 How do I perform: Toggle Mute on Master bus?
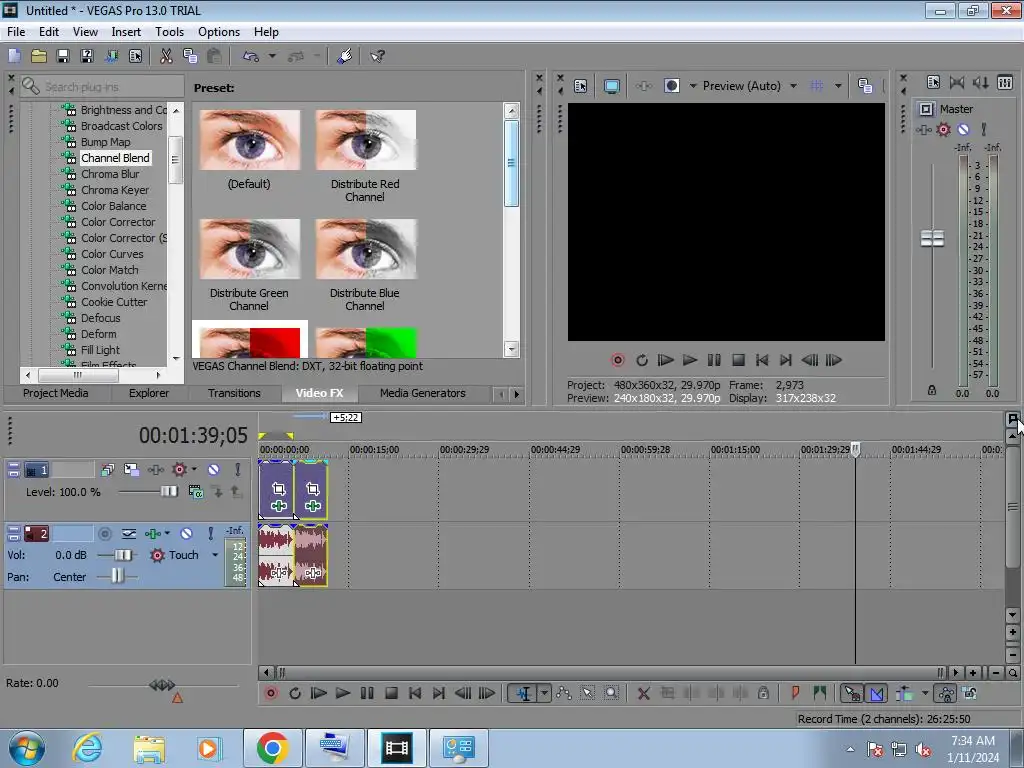point(964,129)
